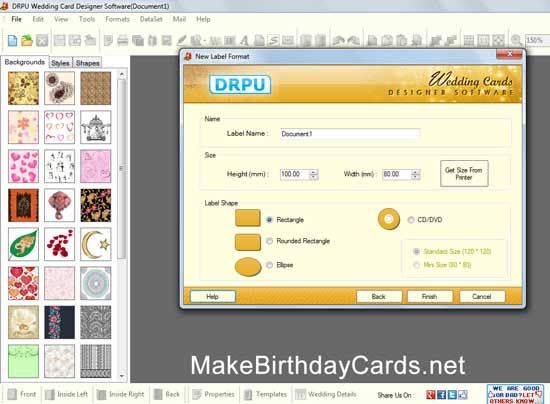Select the Rounded Rectangle shape option
This screenshot has height=404, width=550.
tap(269, 241)
